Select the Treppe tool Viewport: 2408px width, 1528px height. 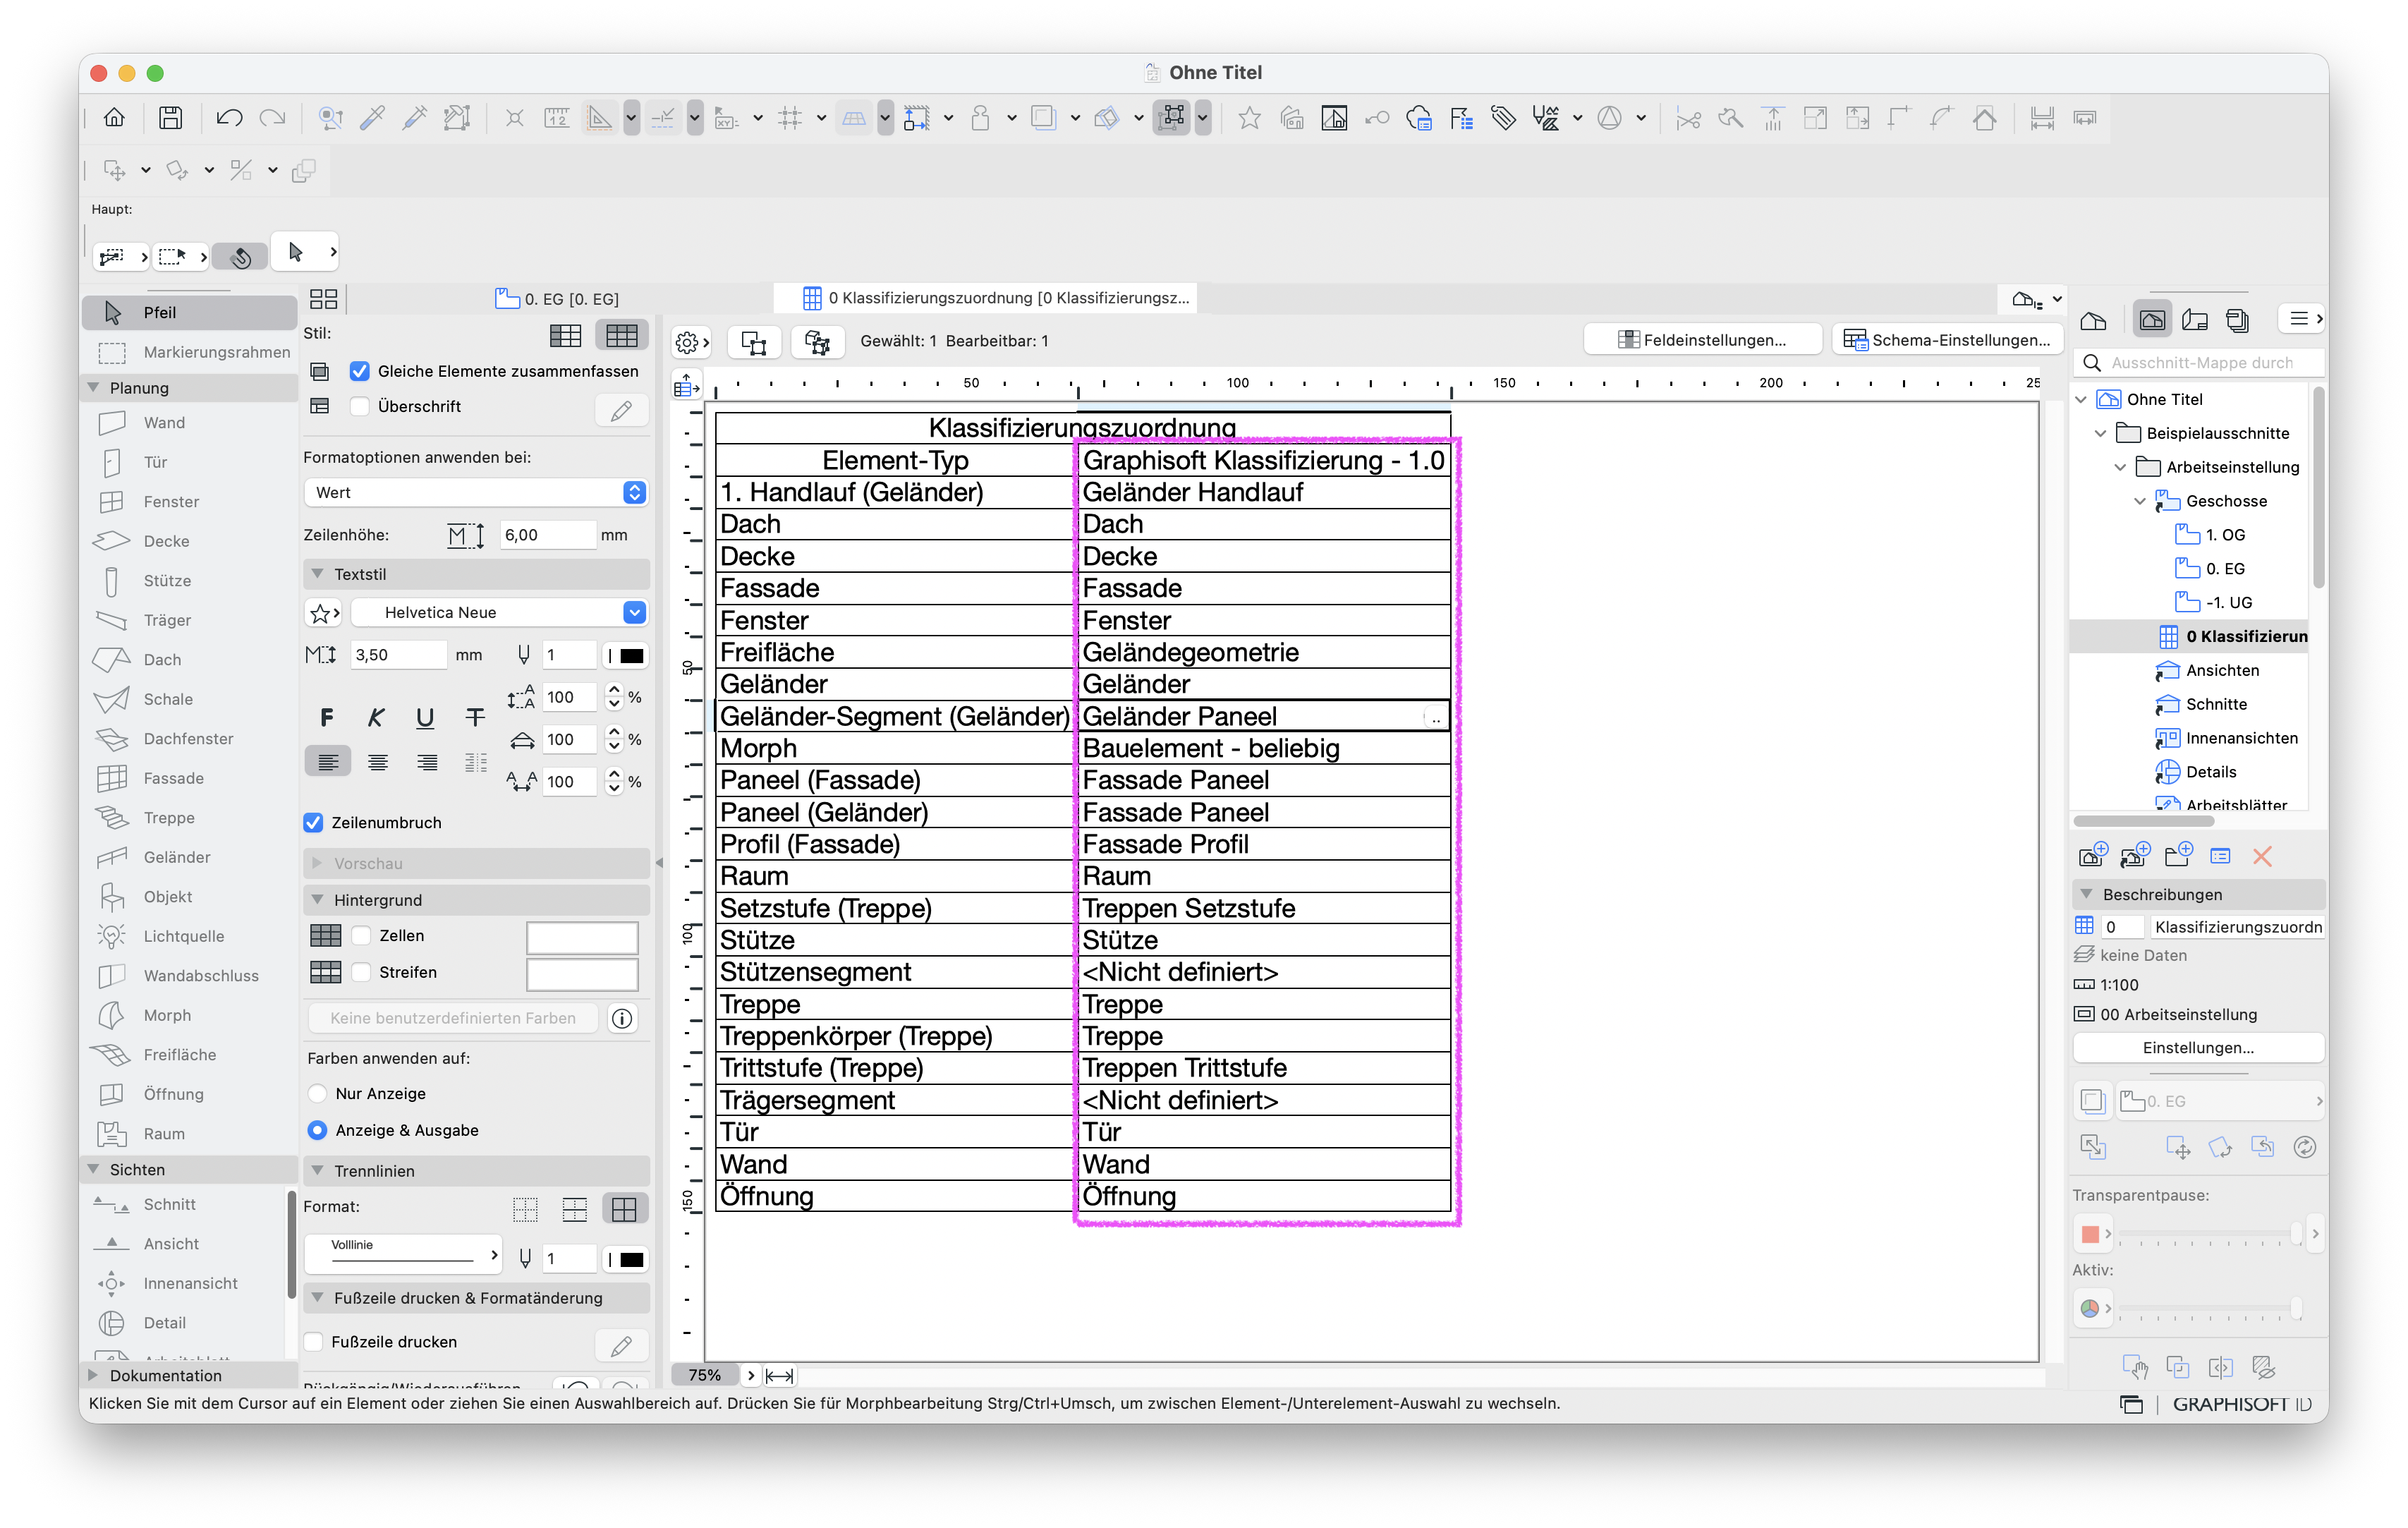pyautogui.click(x=190, y=818)
